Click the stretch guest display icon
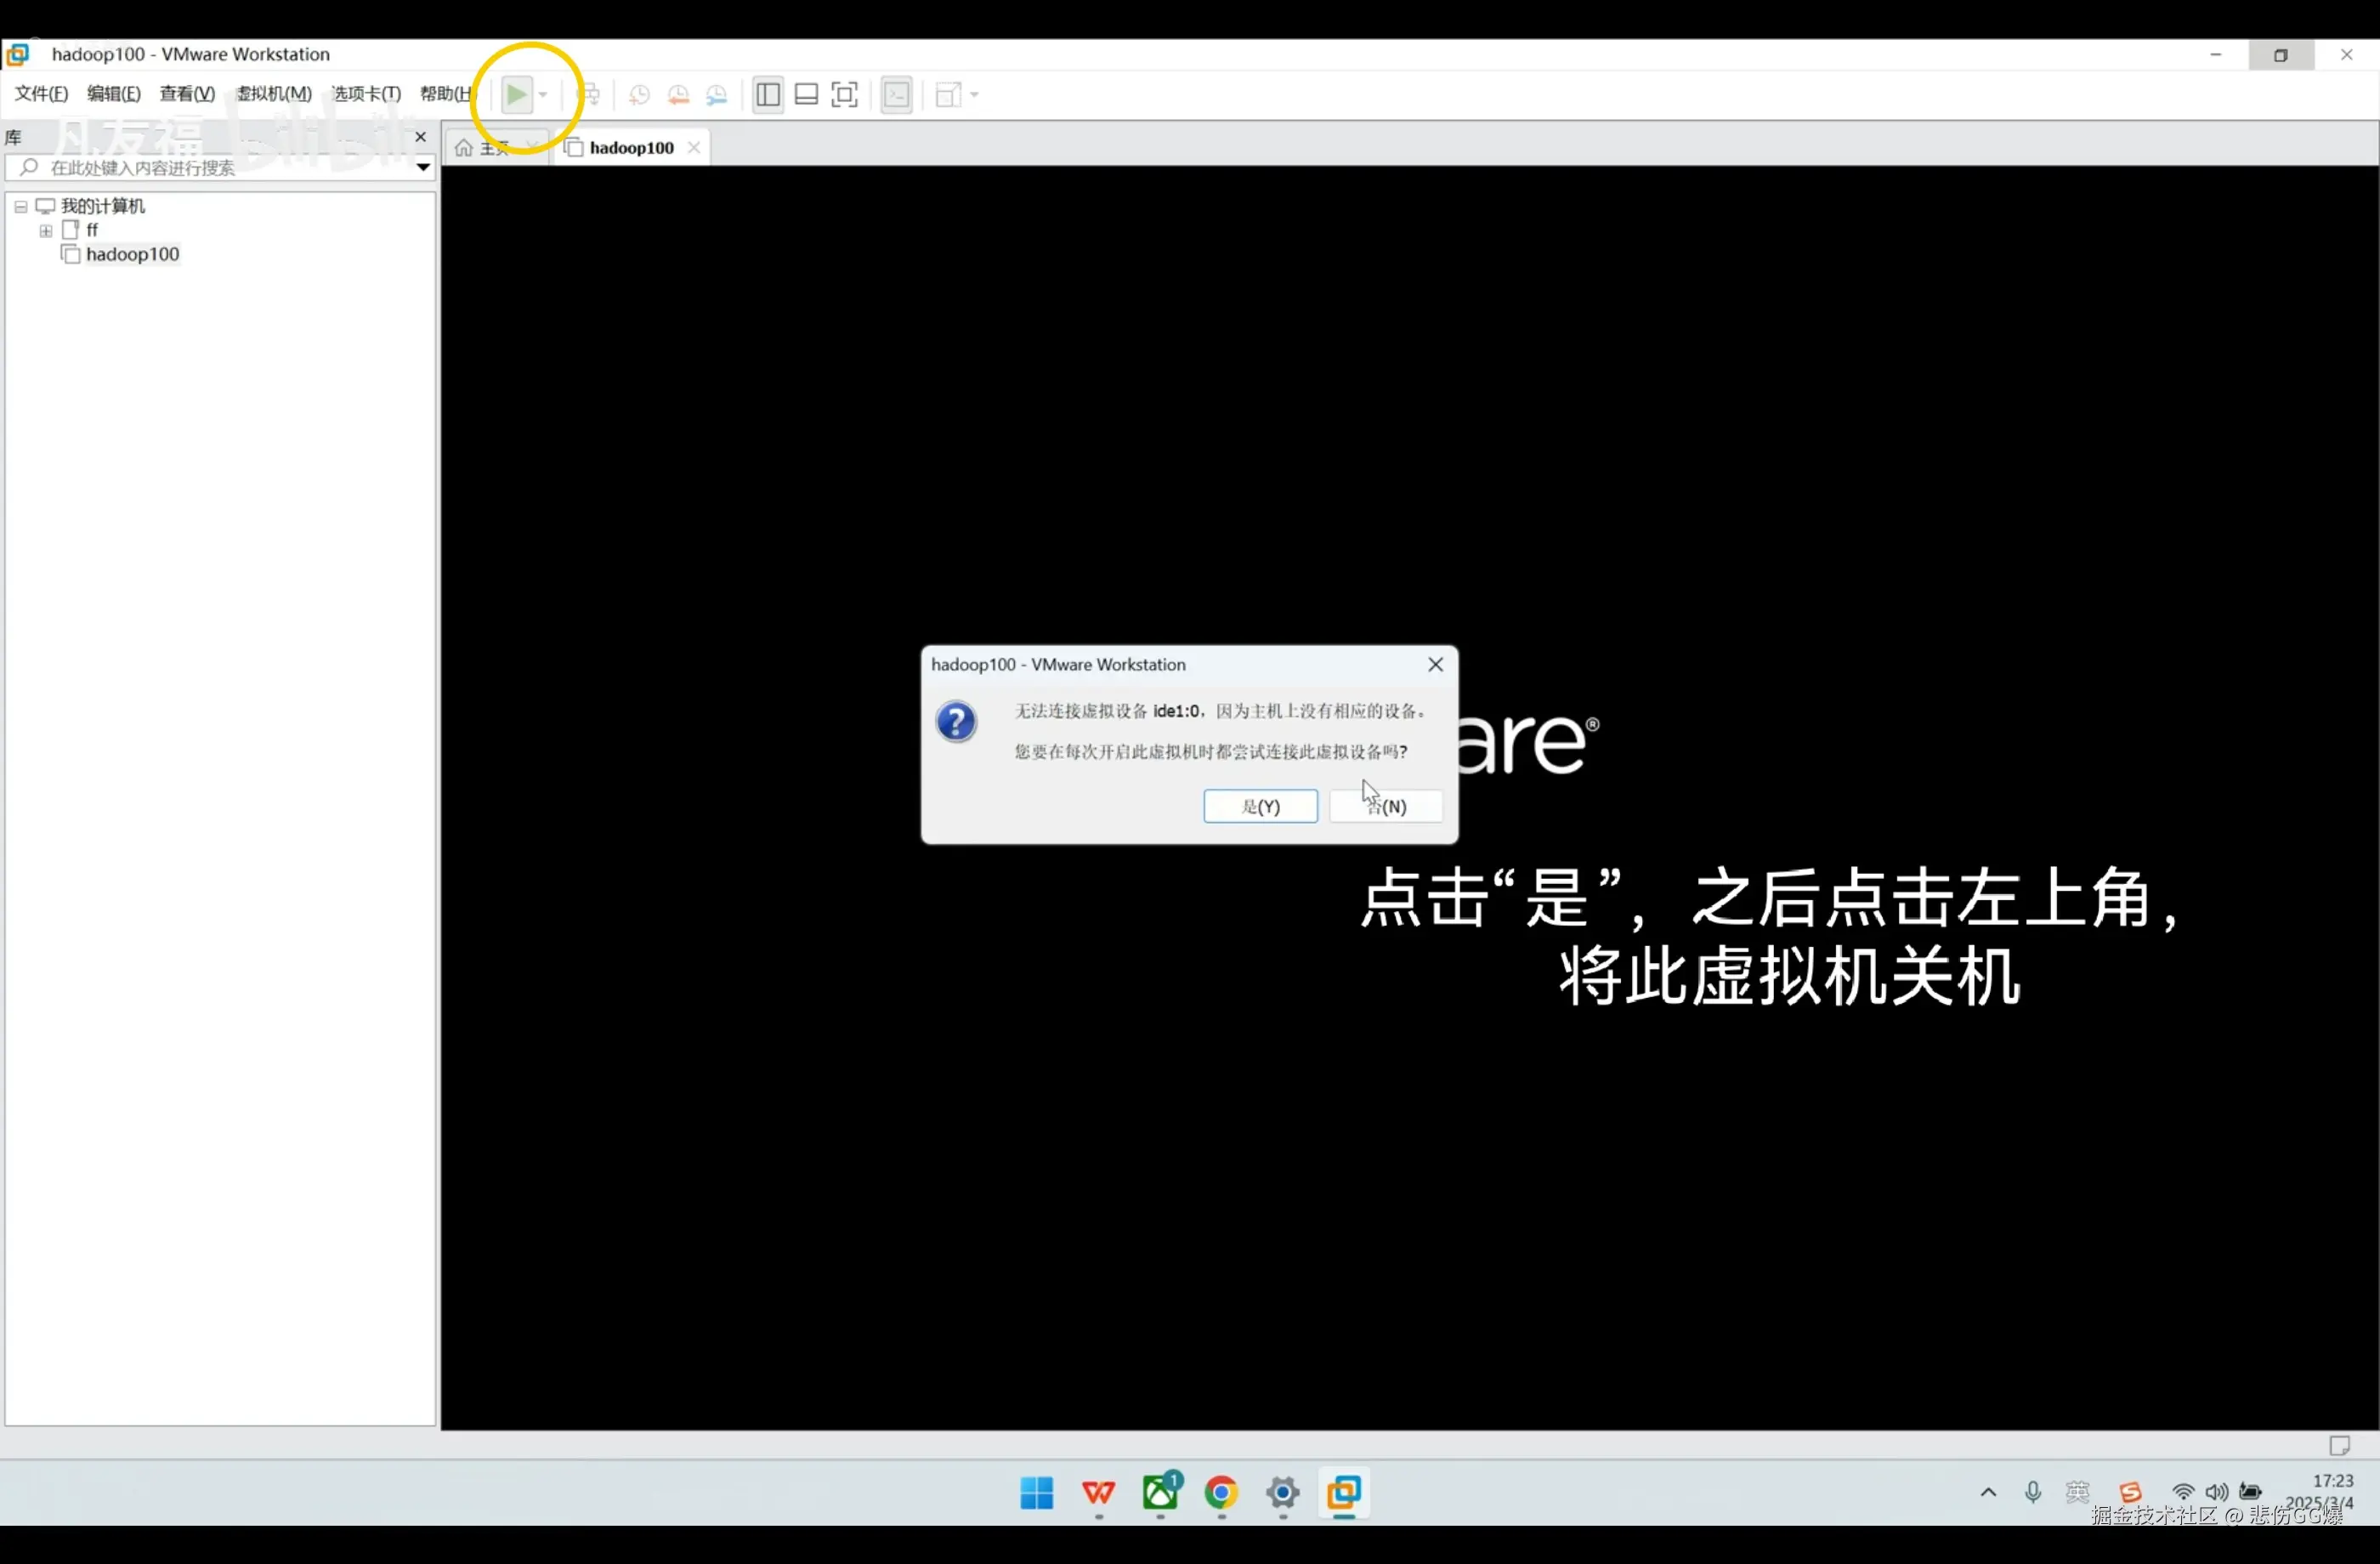 click(947, 95)
